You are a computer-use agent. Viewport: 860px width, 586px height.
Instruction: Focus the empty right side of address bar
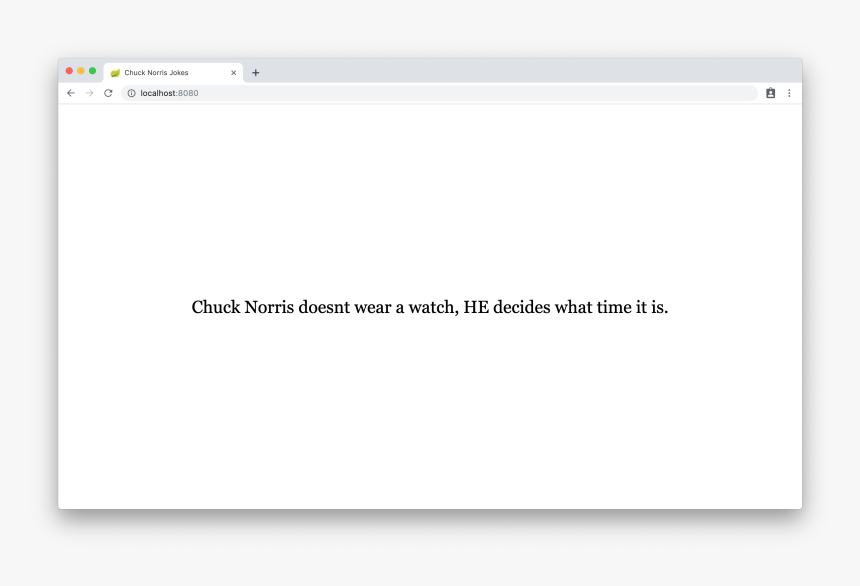click(x=500, y=93)
